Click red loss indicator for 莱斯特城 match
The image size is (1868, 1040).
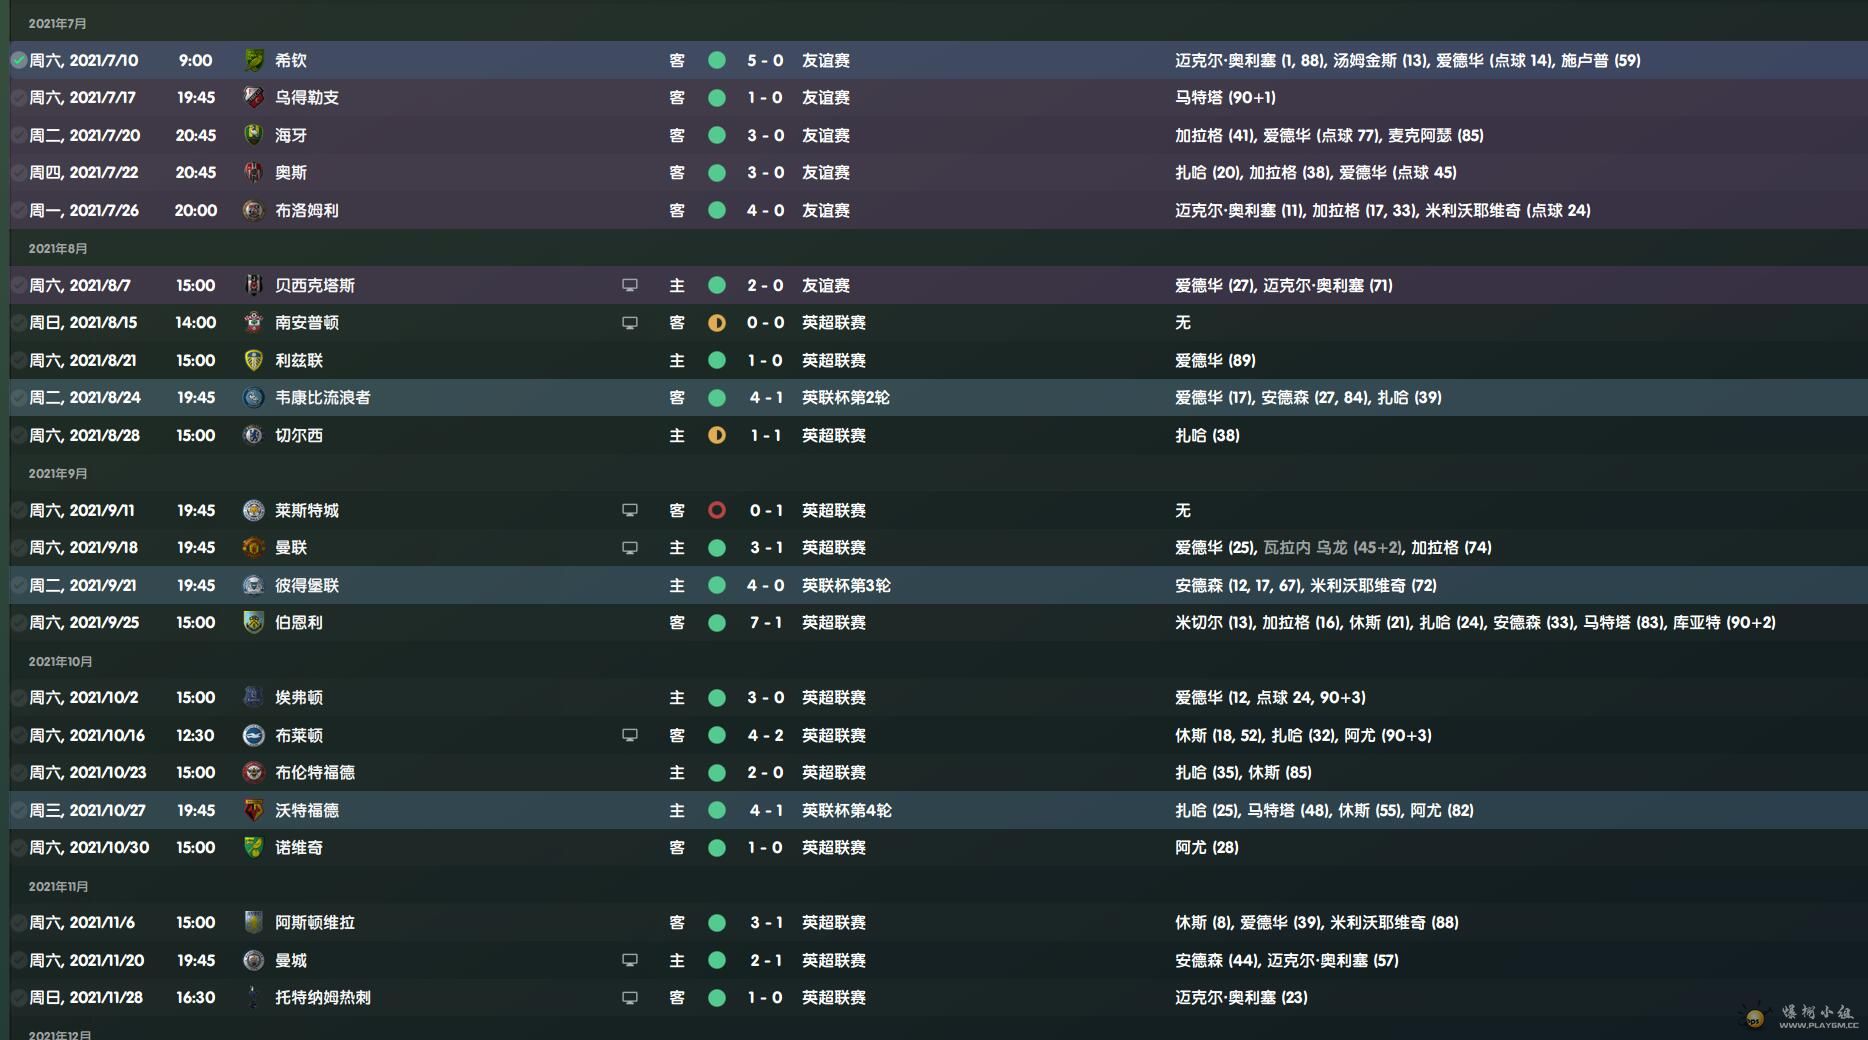pyautogui.click(x=717, y=510)
